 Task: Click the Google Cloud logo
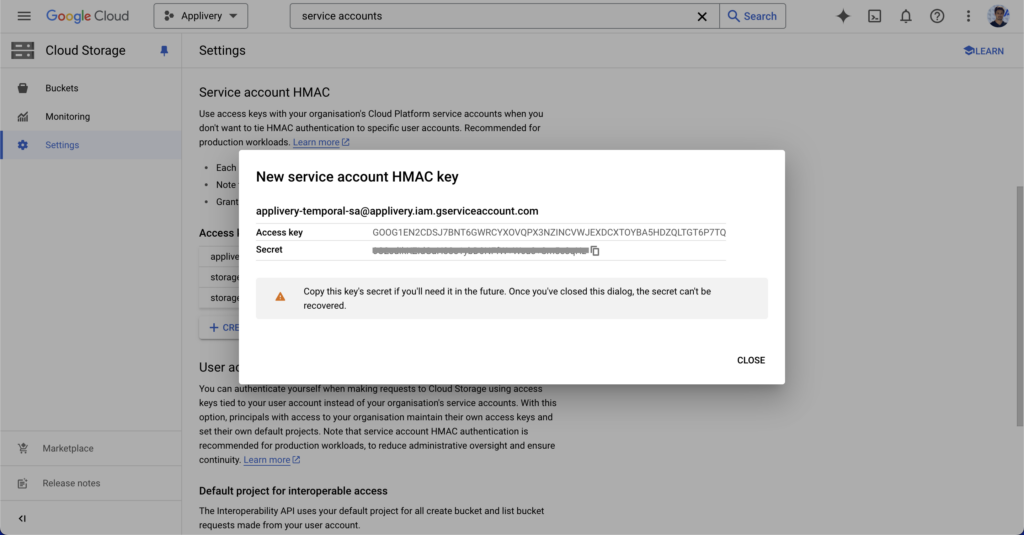[x=87, y=16]
